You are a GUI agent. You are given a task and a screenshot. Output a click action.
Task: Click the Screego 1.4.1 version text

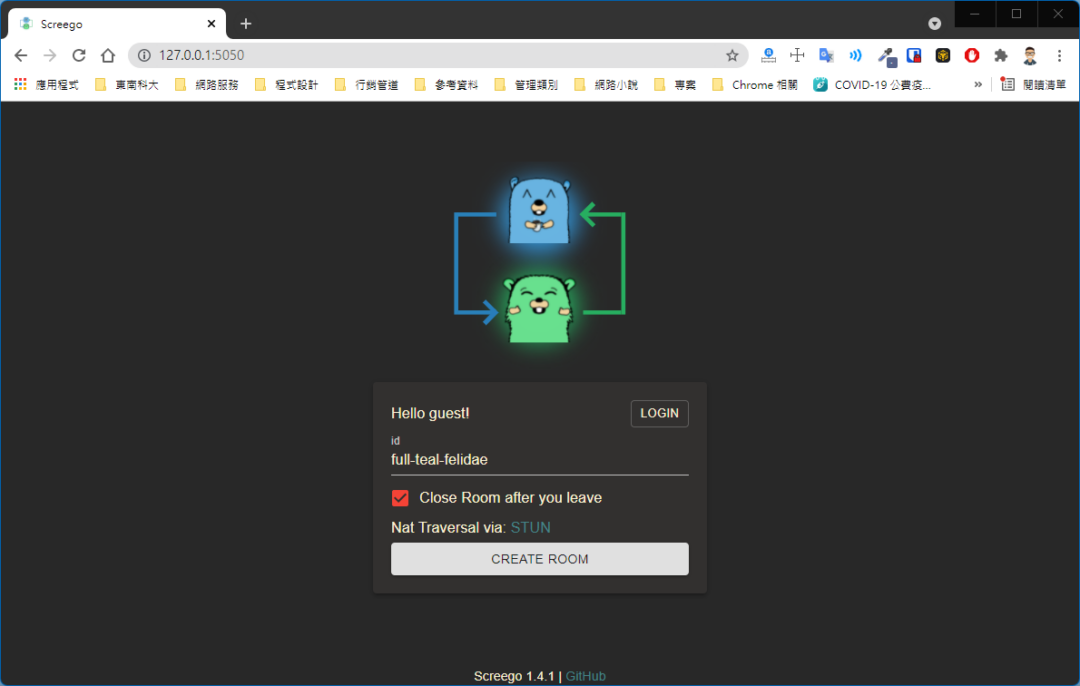click(514, 676)
